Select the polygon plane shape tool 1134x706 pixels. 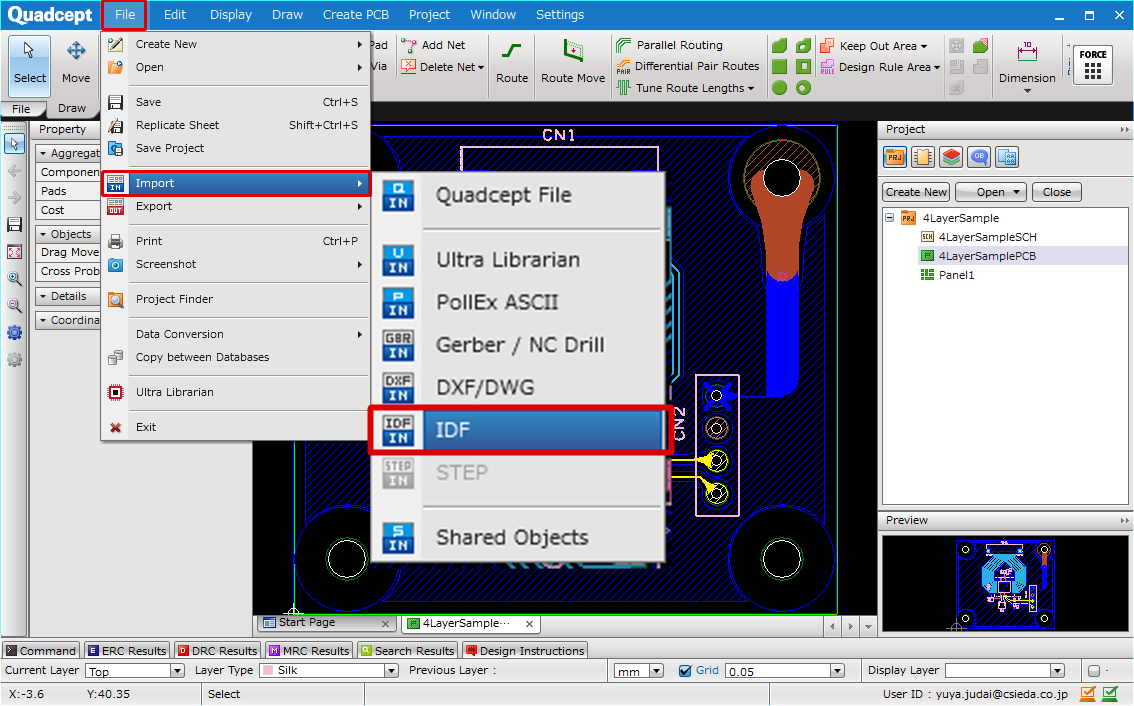[x=780, y=46]
